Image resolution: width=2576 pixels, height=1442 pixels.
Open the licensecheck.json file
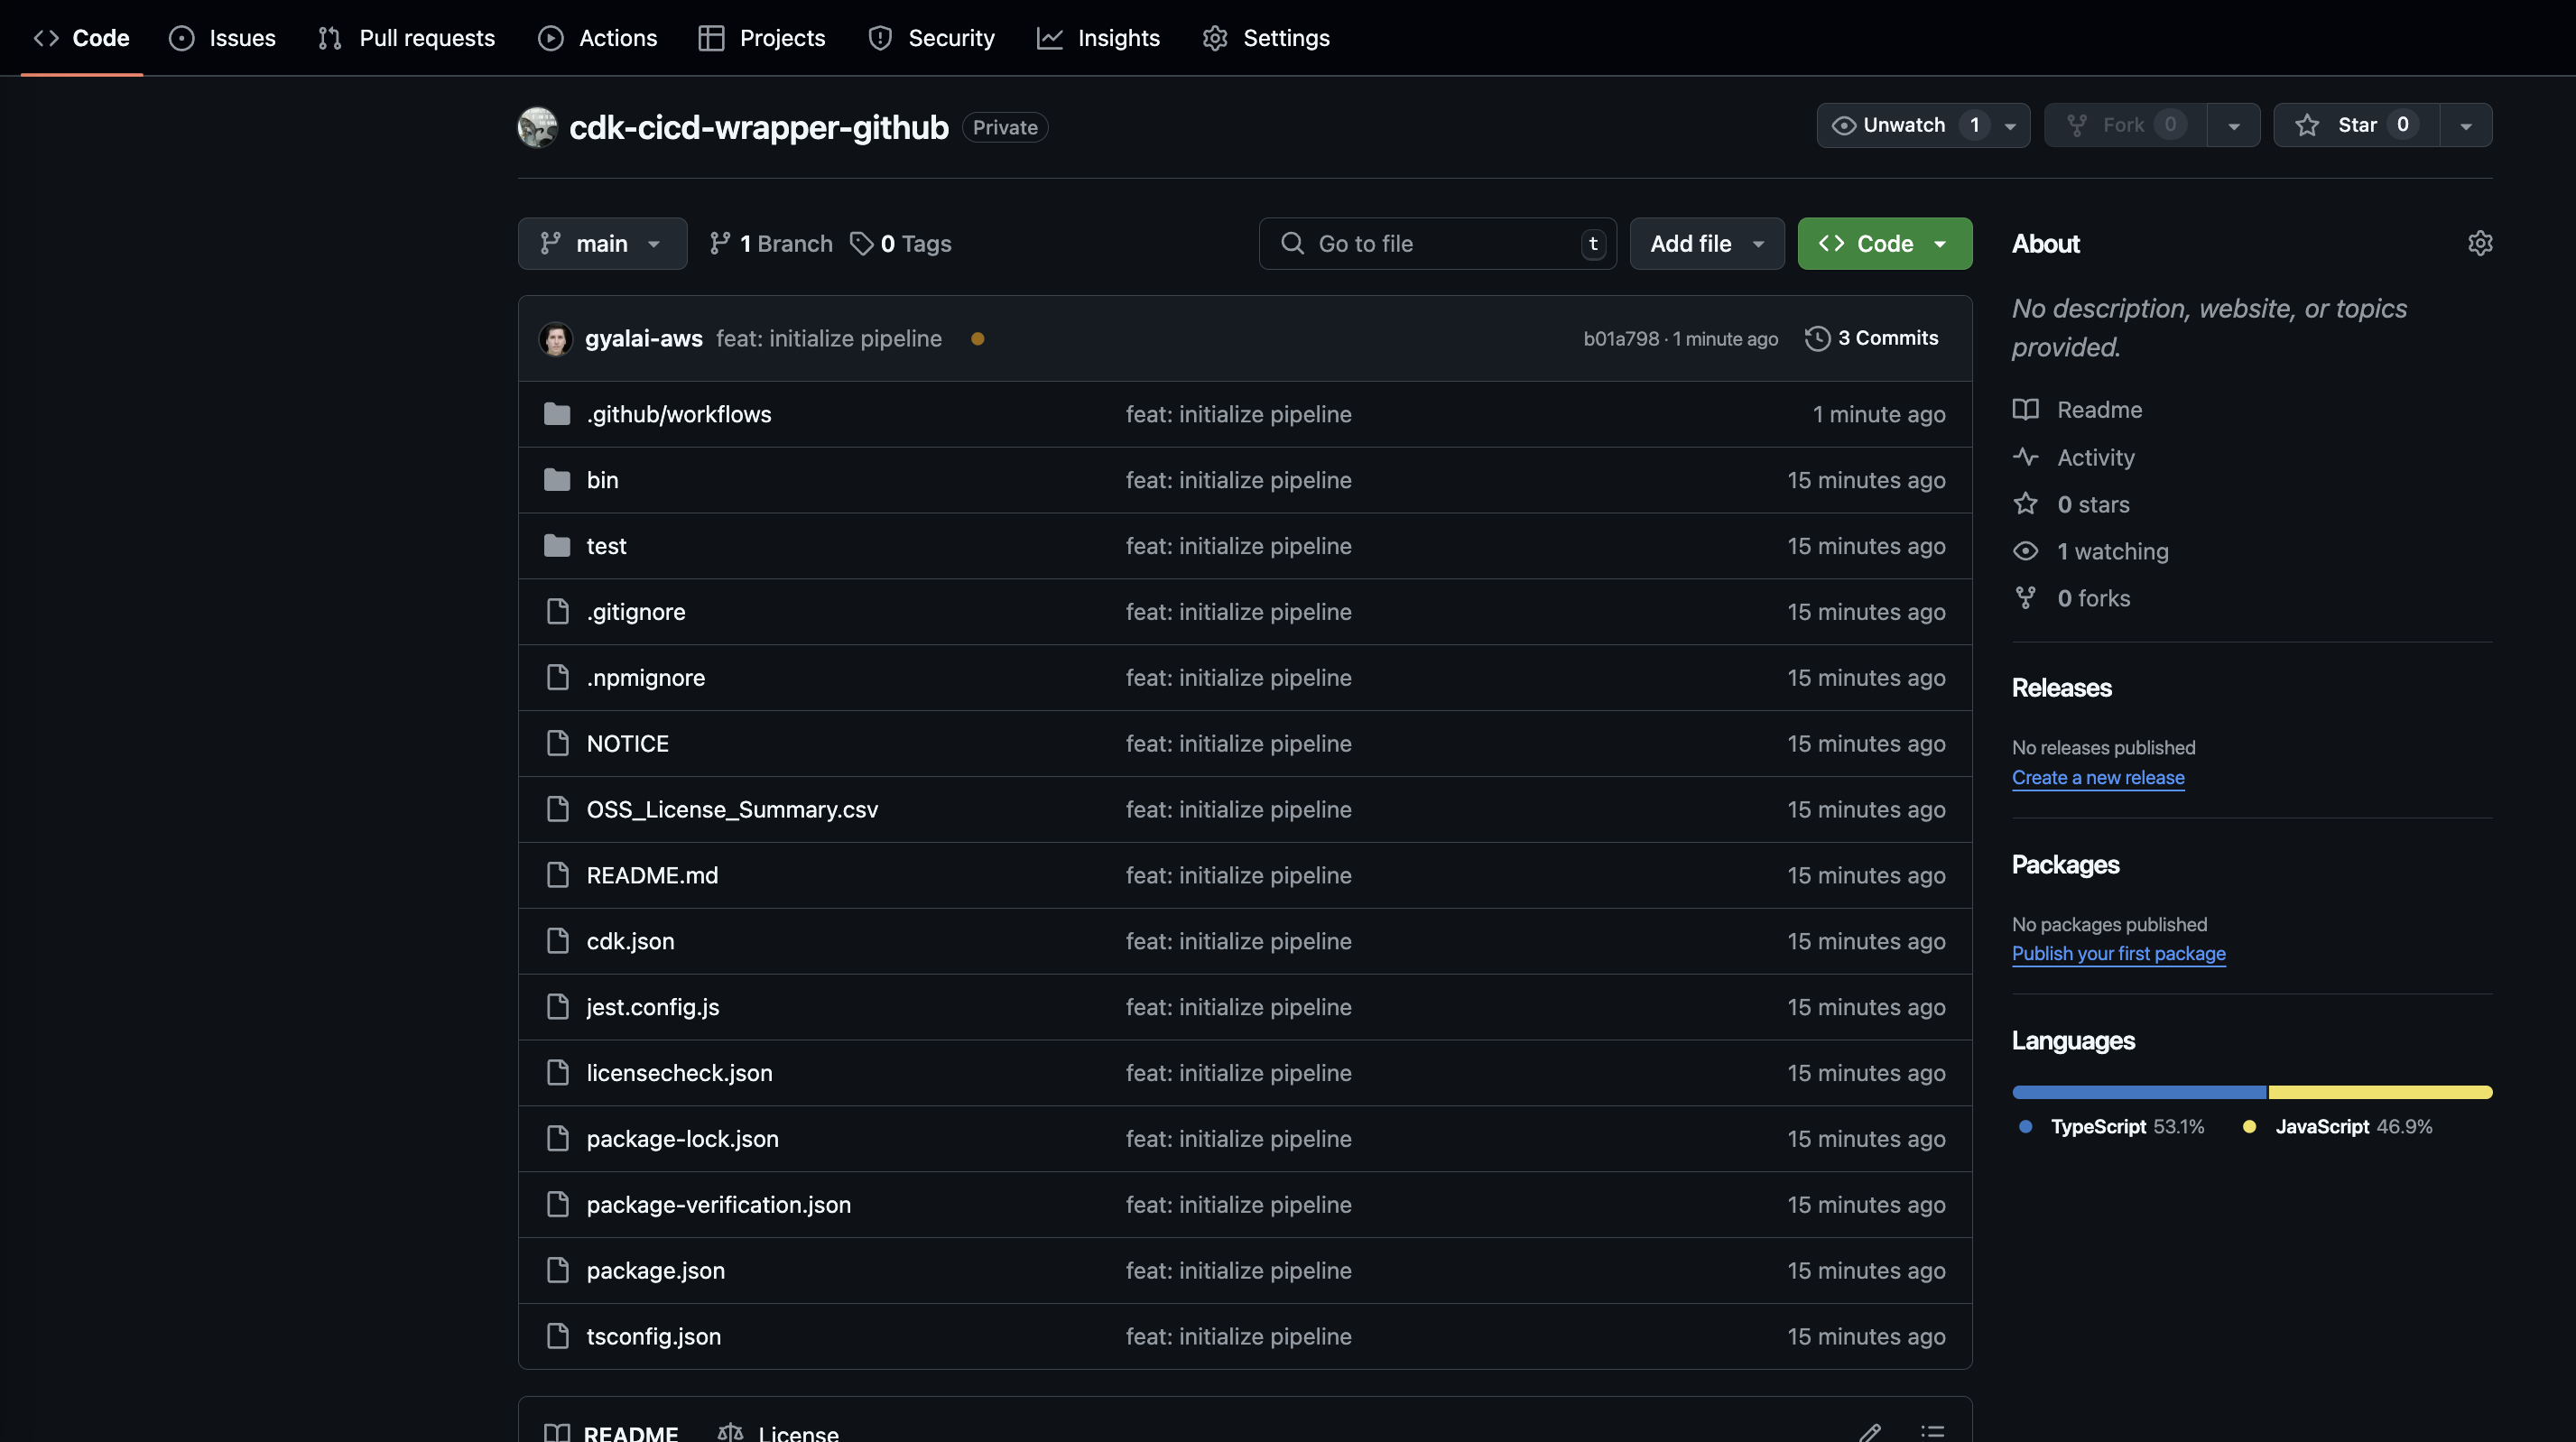point(679,1072)
